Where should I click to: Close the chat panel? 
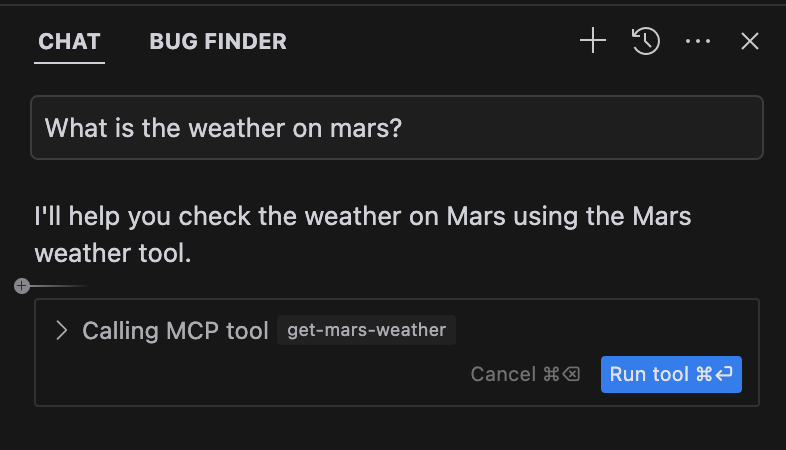750,41
